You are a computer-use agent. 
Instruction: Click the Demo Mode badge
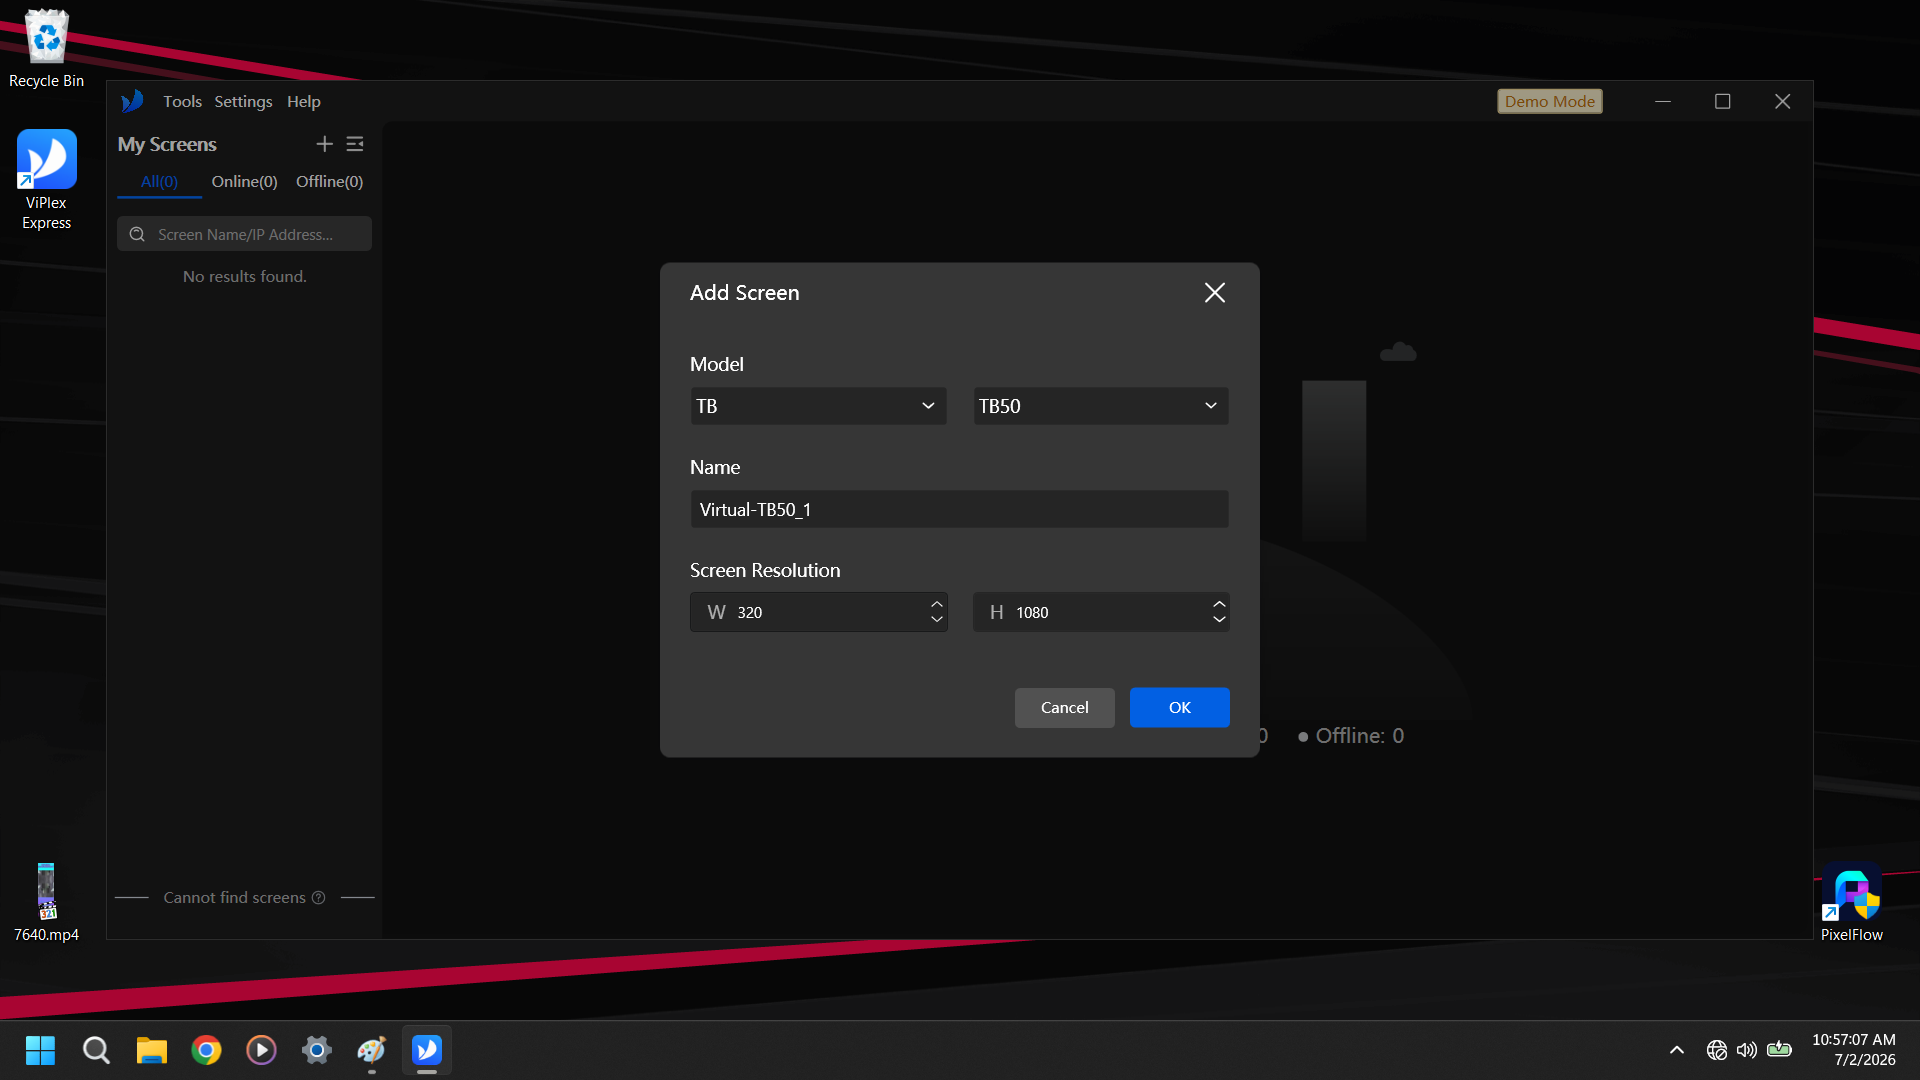1550,102
